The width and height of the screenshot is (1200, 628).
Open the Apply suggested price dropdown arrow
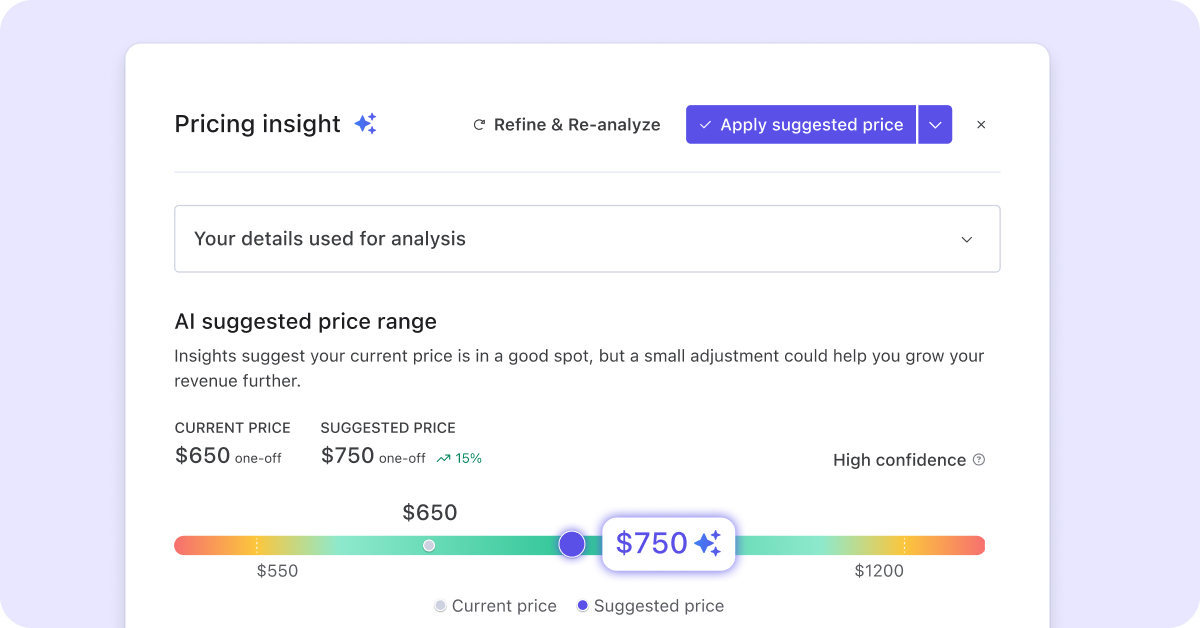[935, 125]
